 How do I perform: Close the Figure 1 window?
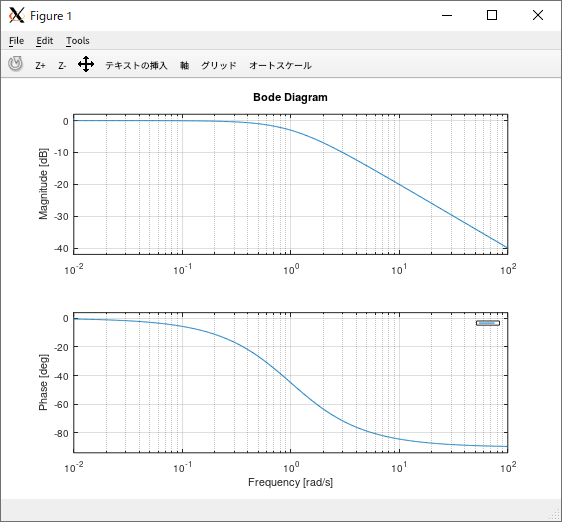click(538, 15)
